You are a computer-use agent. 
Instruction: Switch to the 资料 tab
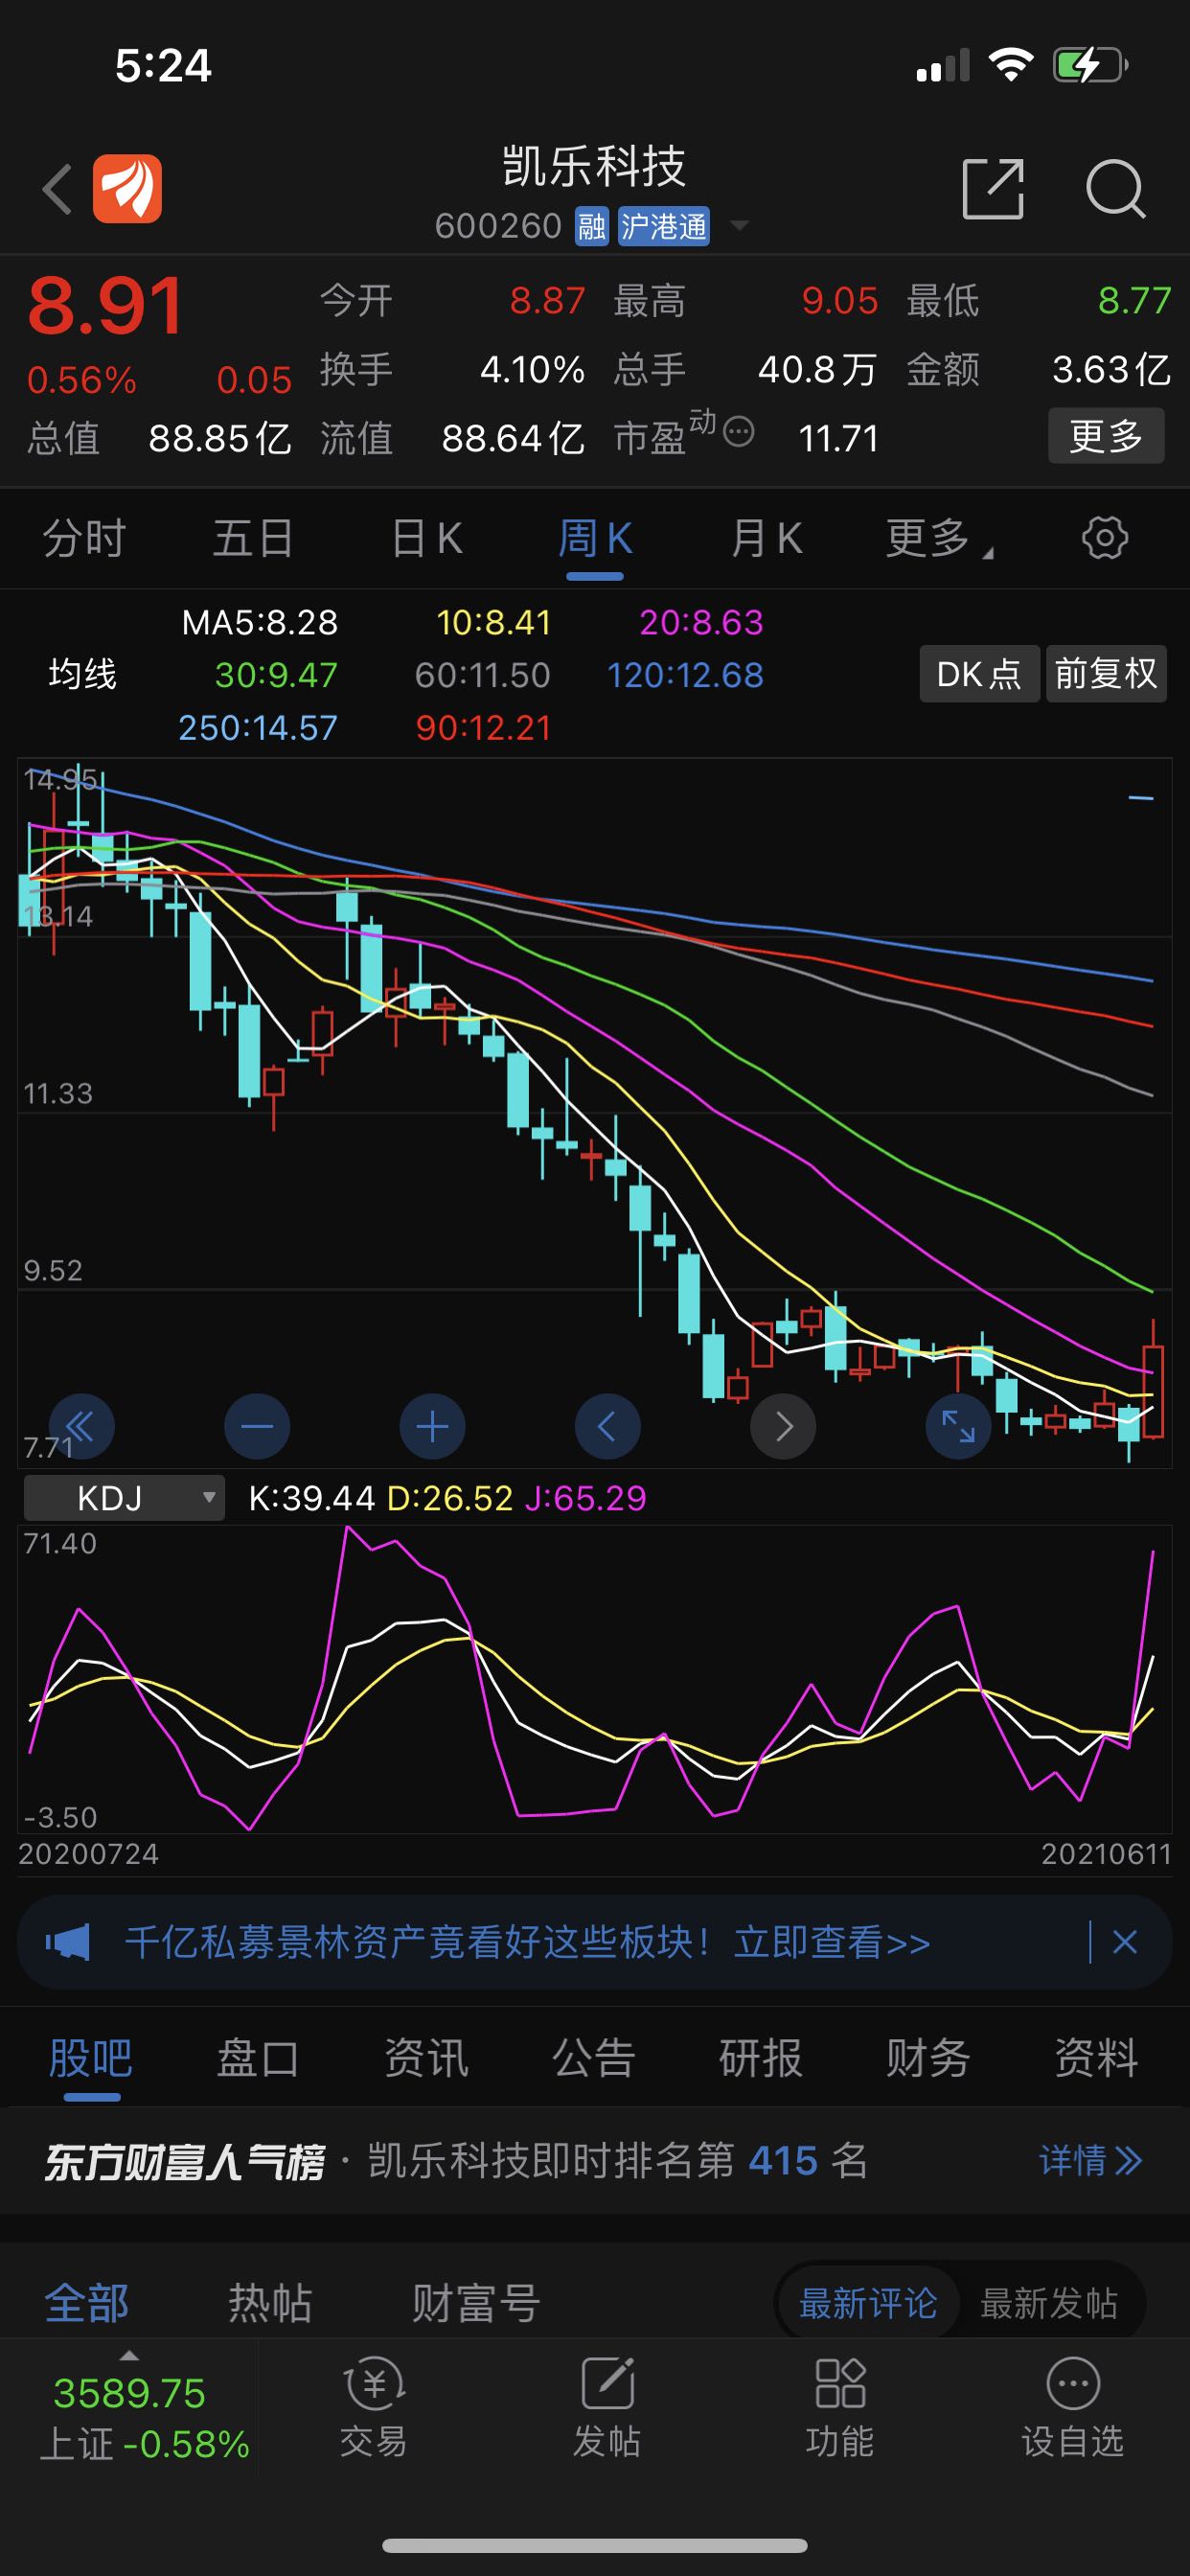click(x=1096, y=2058)
